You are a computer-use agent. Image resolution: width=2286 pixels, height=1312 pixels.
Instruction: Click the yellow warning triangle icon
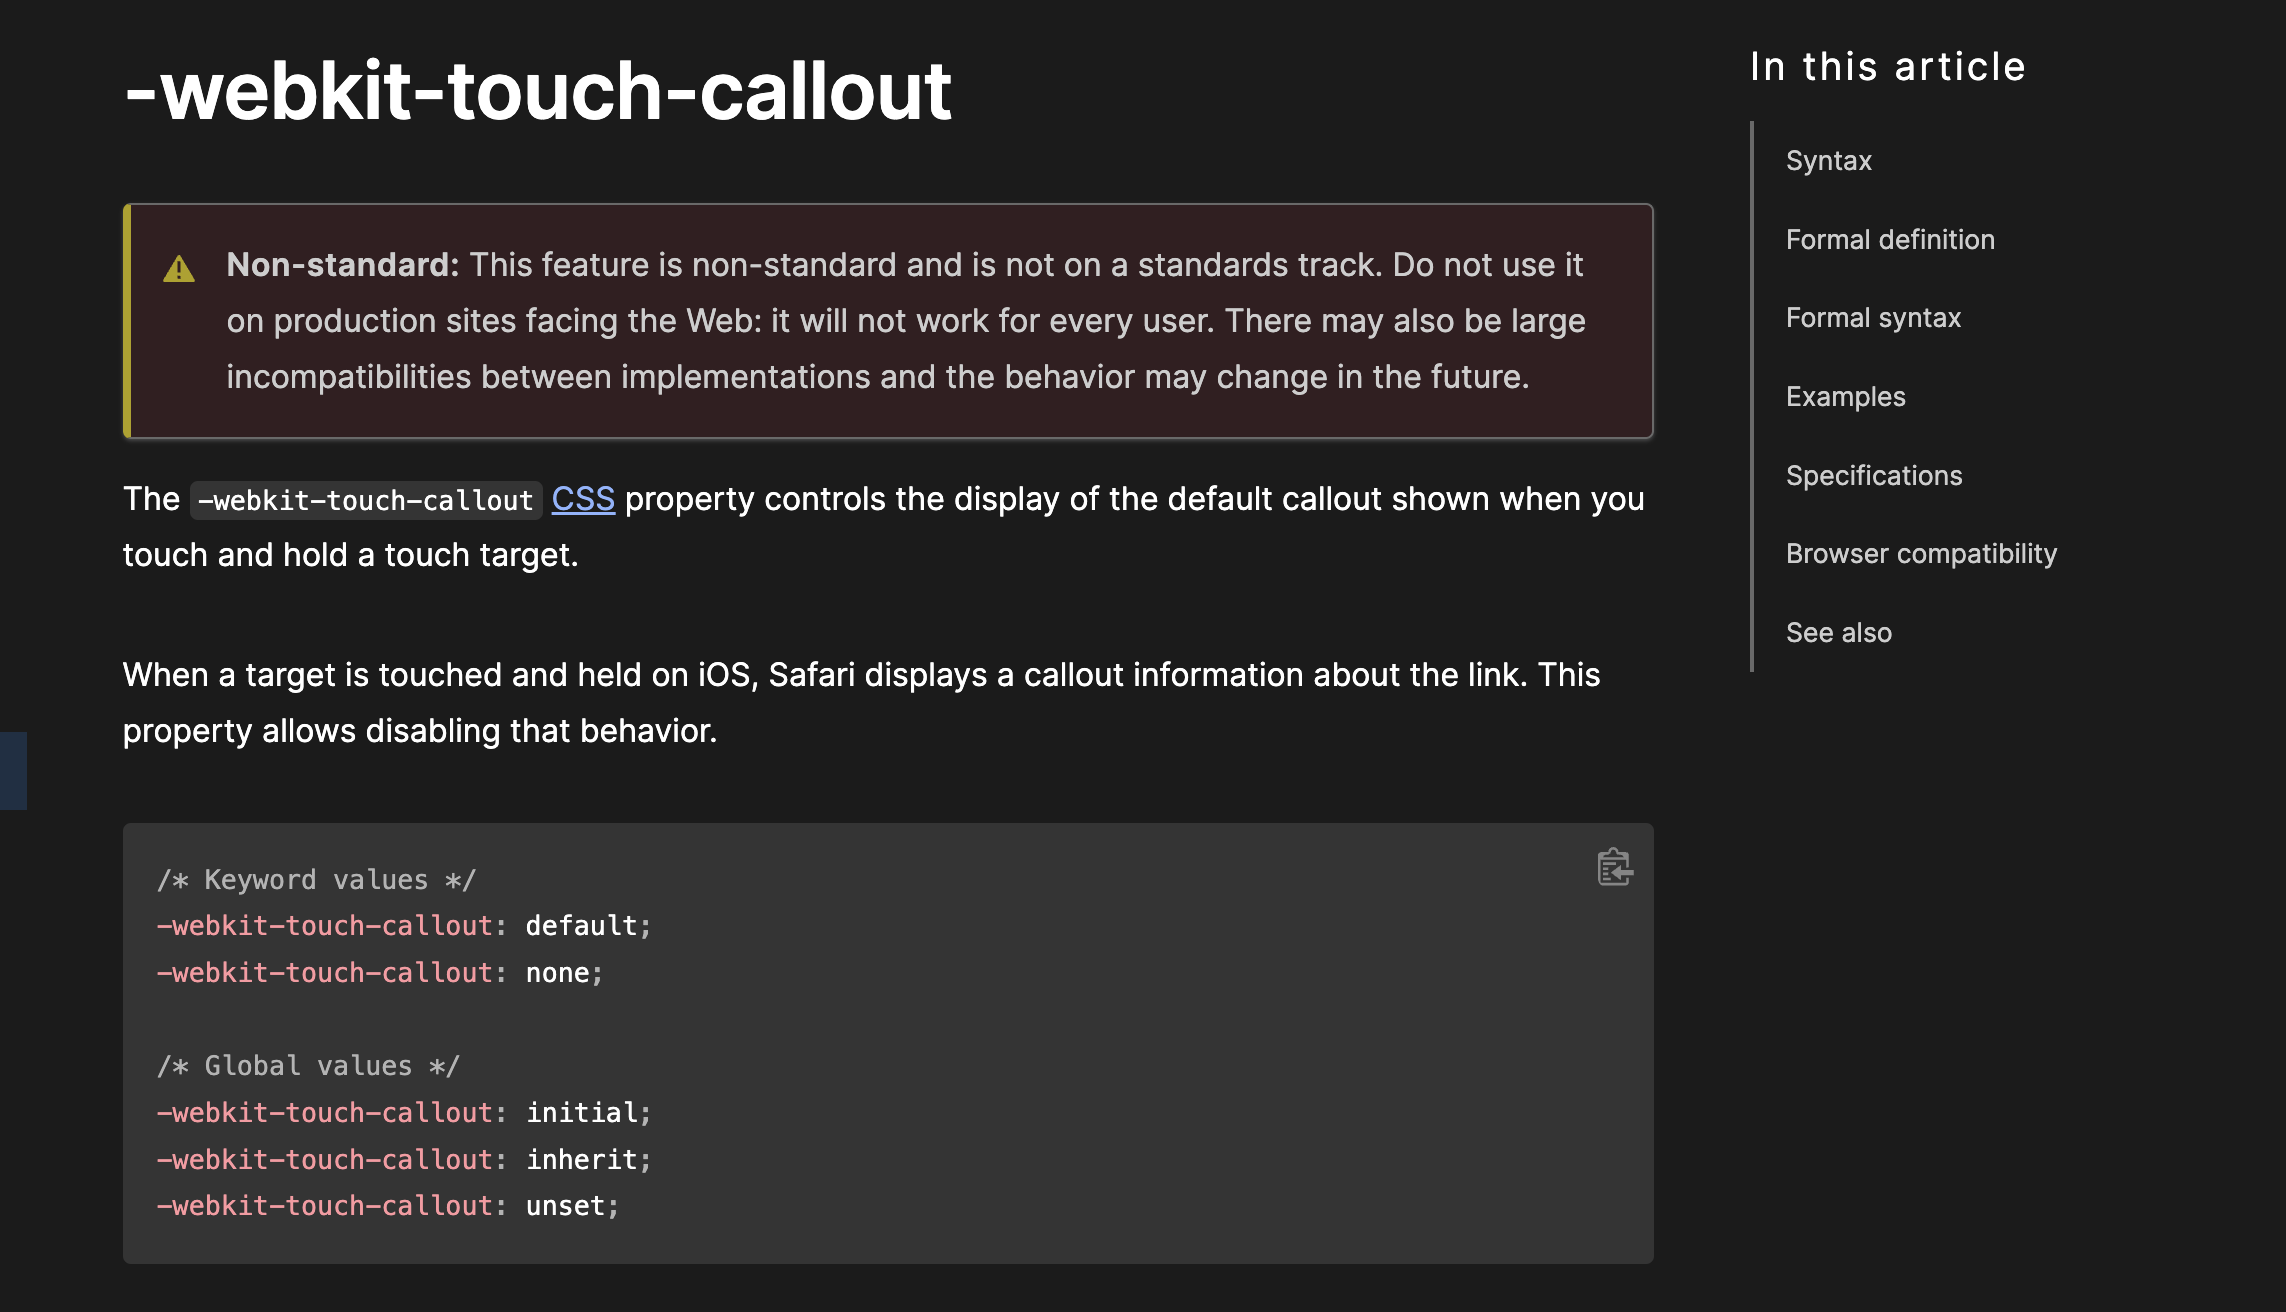(179, 269)
